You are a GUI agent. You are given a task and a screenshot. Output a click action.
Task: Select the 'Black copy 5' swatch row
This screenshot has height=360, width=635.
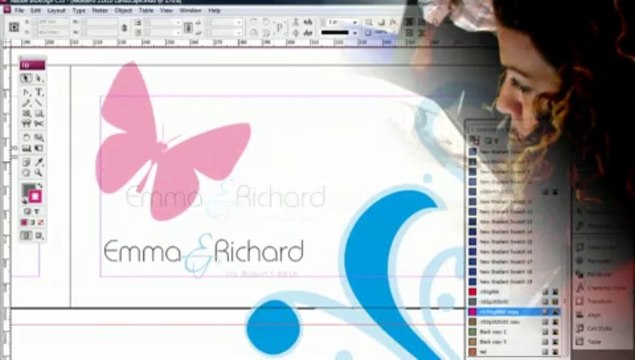514,342
